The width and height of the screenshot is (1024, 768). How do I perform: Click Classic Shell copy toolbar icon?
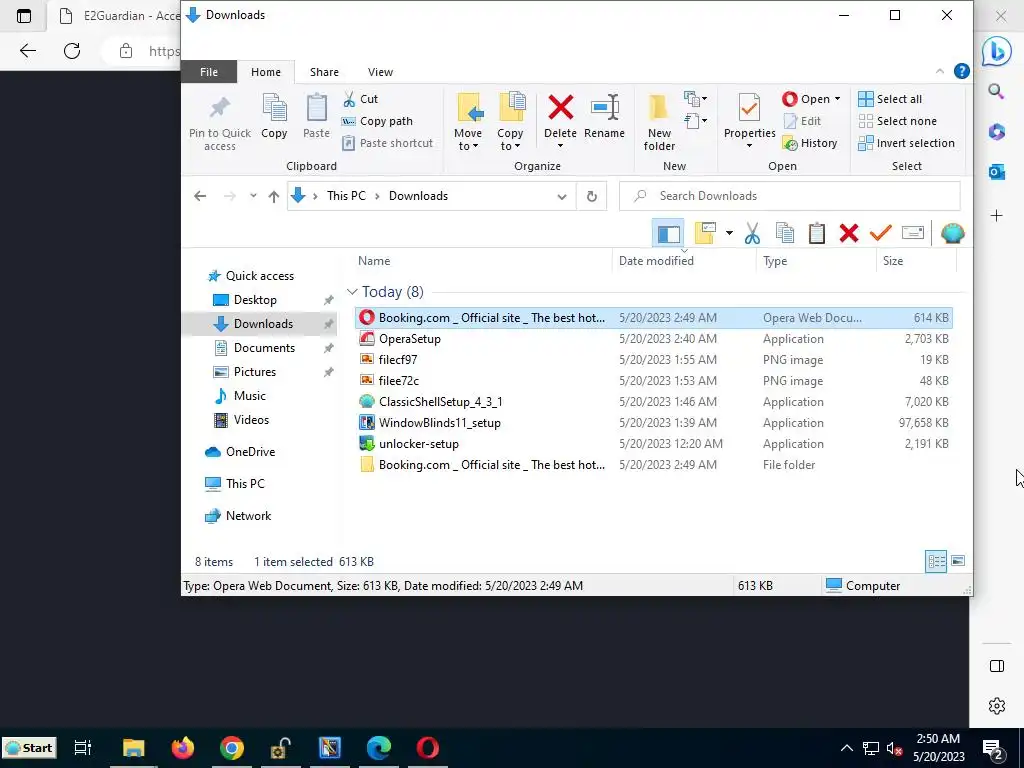coord(785,233)
